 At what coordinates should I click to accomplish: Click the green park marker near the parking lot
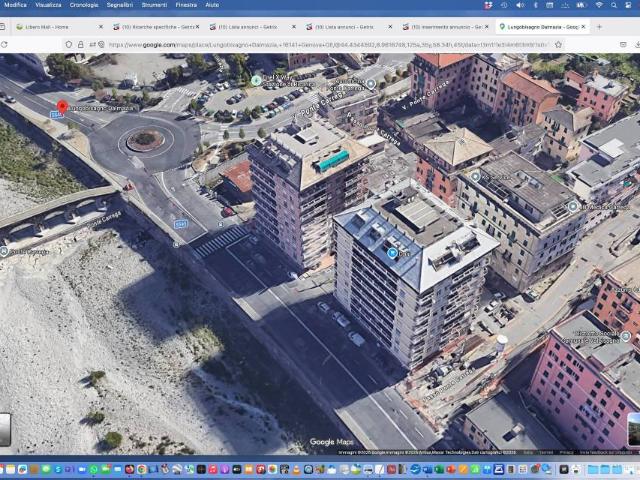tap(256, 80)
